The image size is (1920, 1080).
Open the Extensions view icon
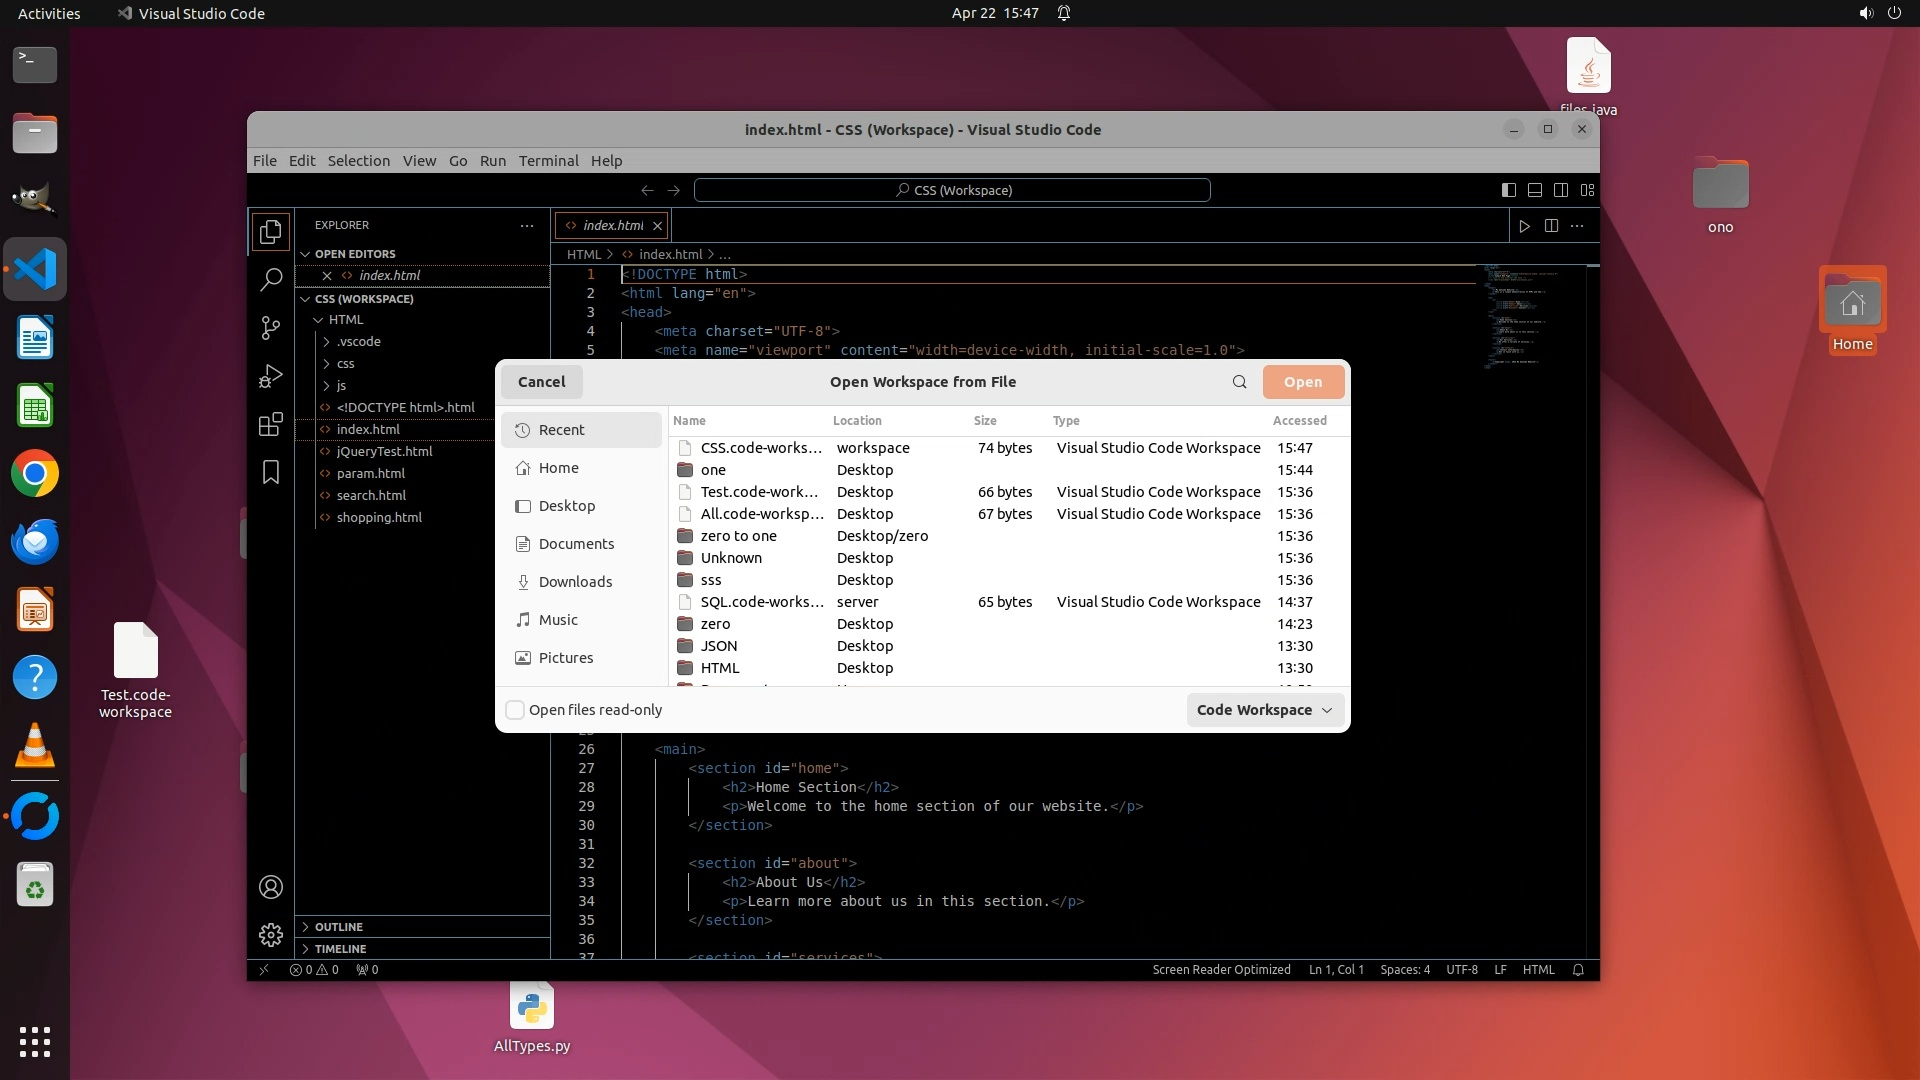pyautogui.click(x=271, y=424)
